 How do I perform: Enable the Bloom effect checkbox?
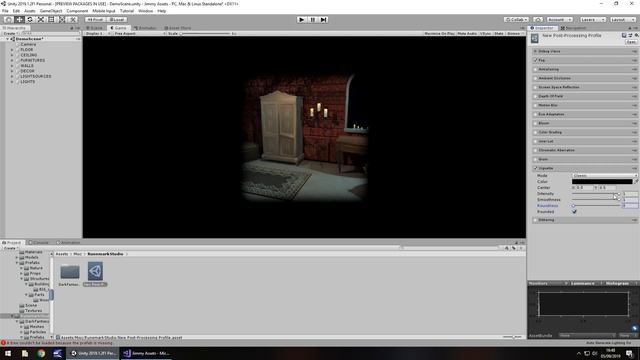535,123
